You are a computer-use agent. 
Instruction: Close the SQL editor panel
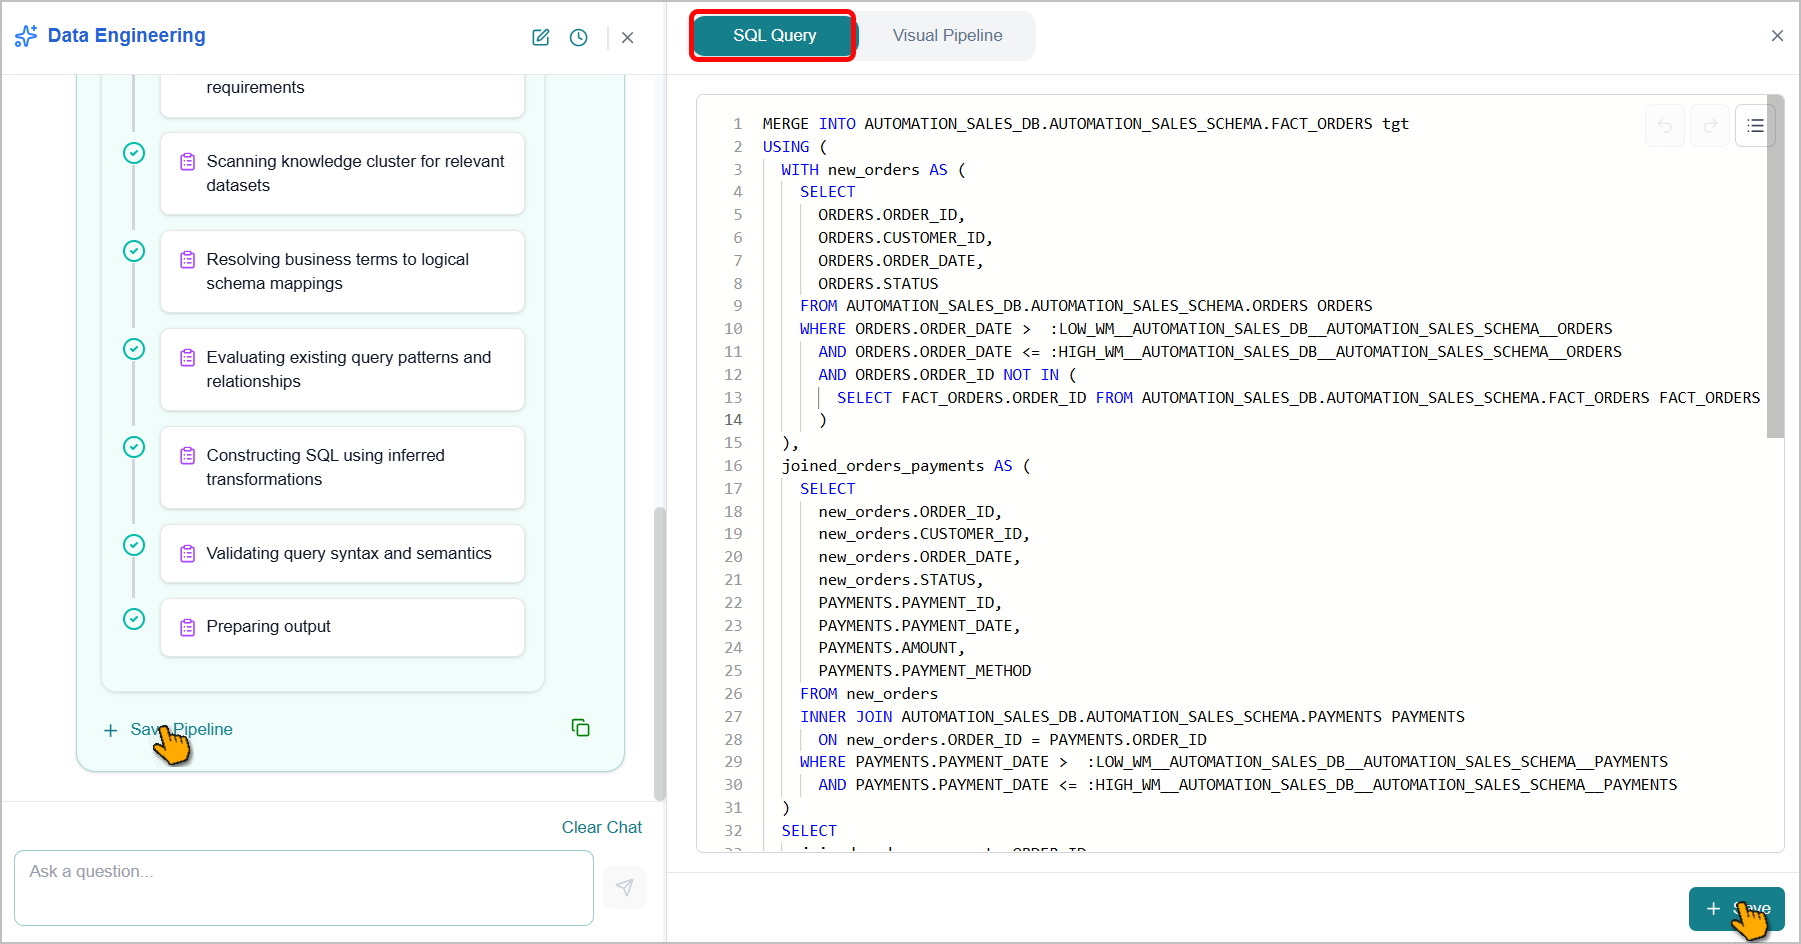[x=1777, y=35]
